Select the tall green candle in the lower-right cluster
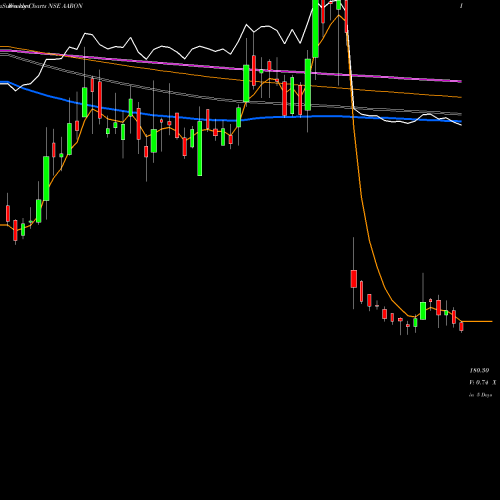The width and height of the screenshot is (500, 500). tap(423, 311)
